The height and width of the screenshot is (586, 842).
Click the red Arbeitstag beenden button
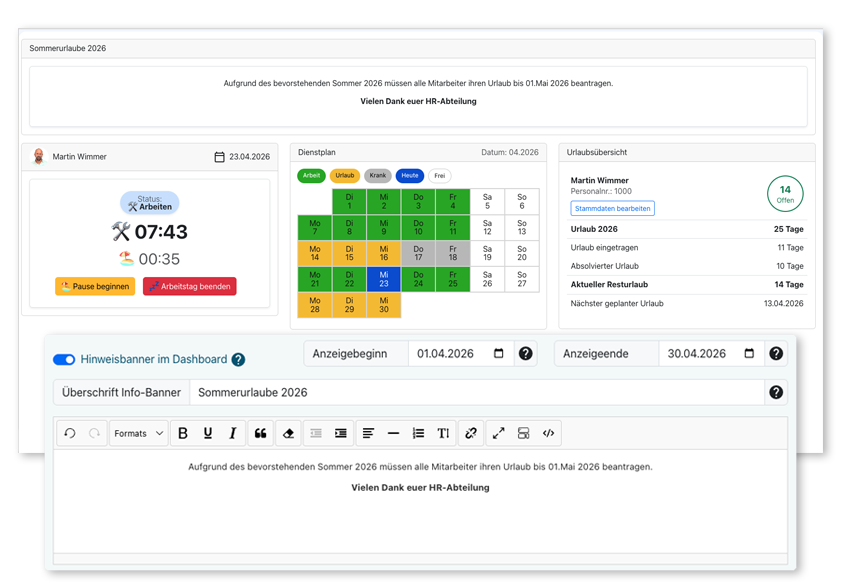190,286
